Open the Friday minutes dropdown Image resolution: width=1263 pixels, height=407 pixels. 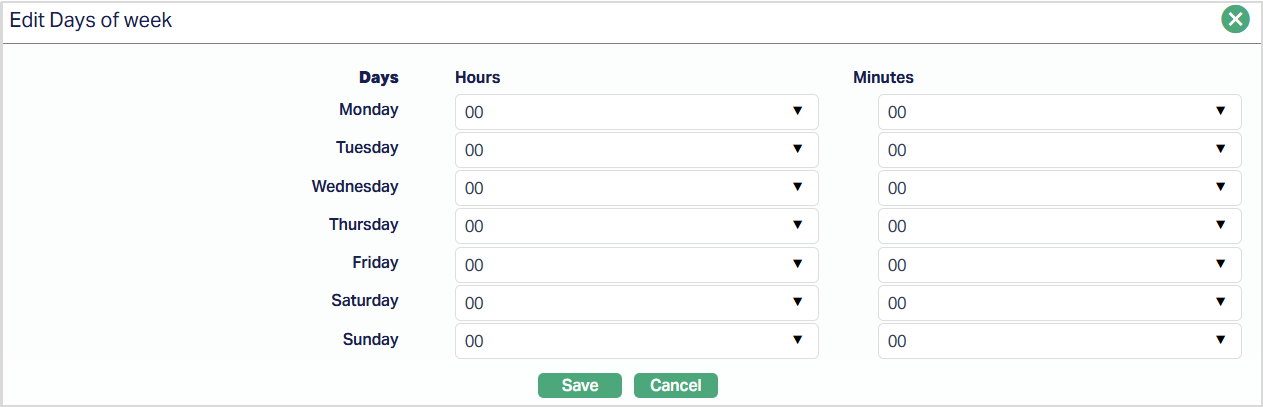pyautogui.click(x=1059, y=265)
